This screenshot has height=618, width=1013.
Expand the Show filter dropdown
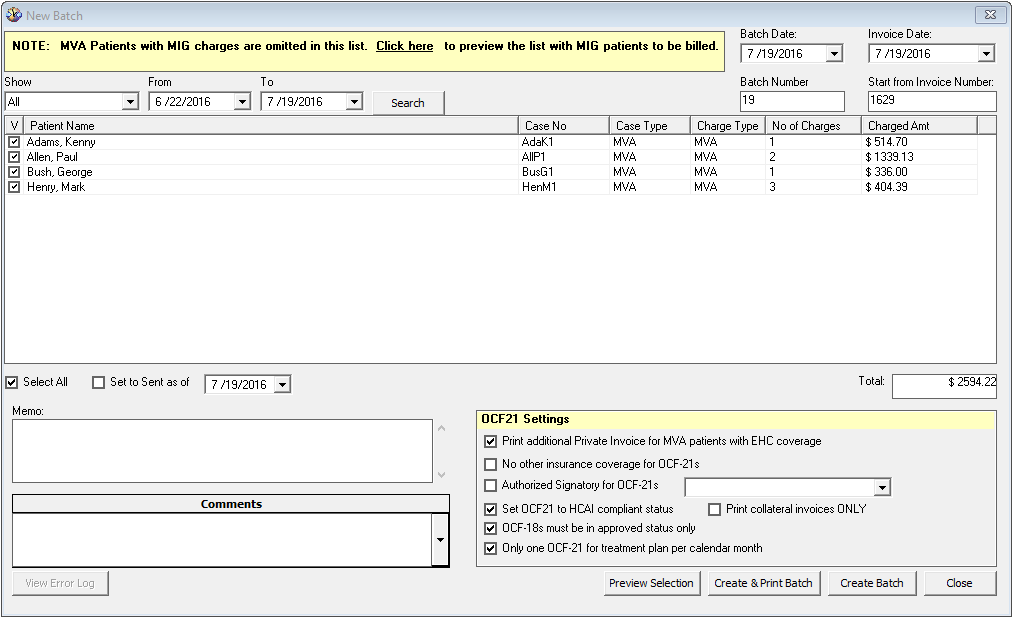click(x=130, y=102)
